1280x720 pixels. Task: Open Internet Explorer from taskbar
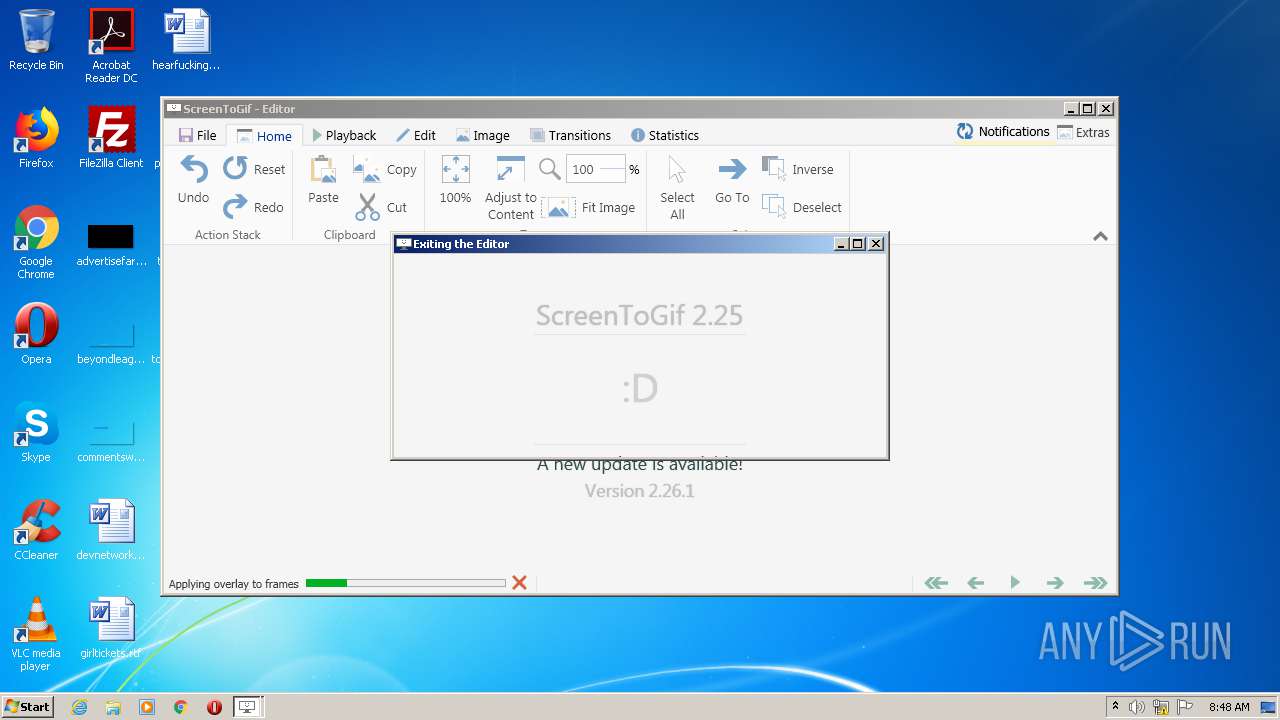[x=79, y=707]
